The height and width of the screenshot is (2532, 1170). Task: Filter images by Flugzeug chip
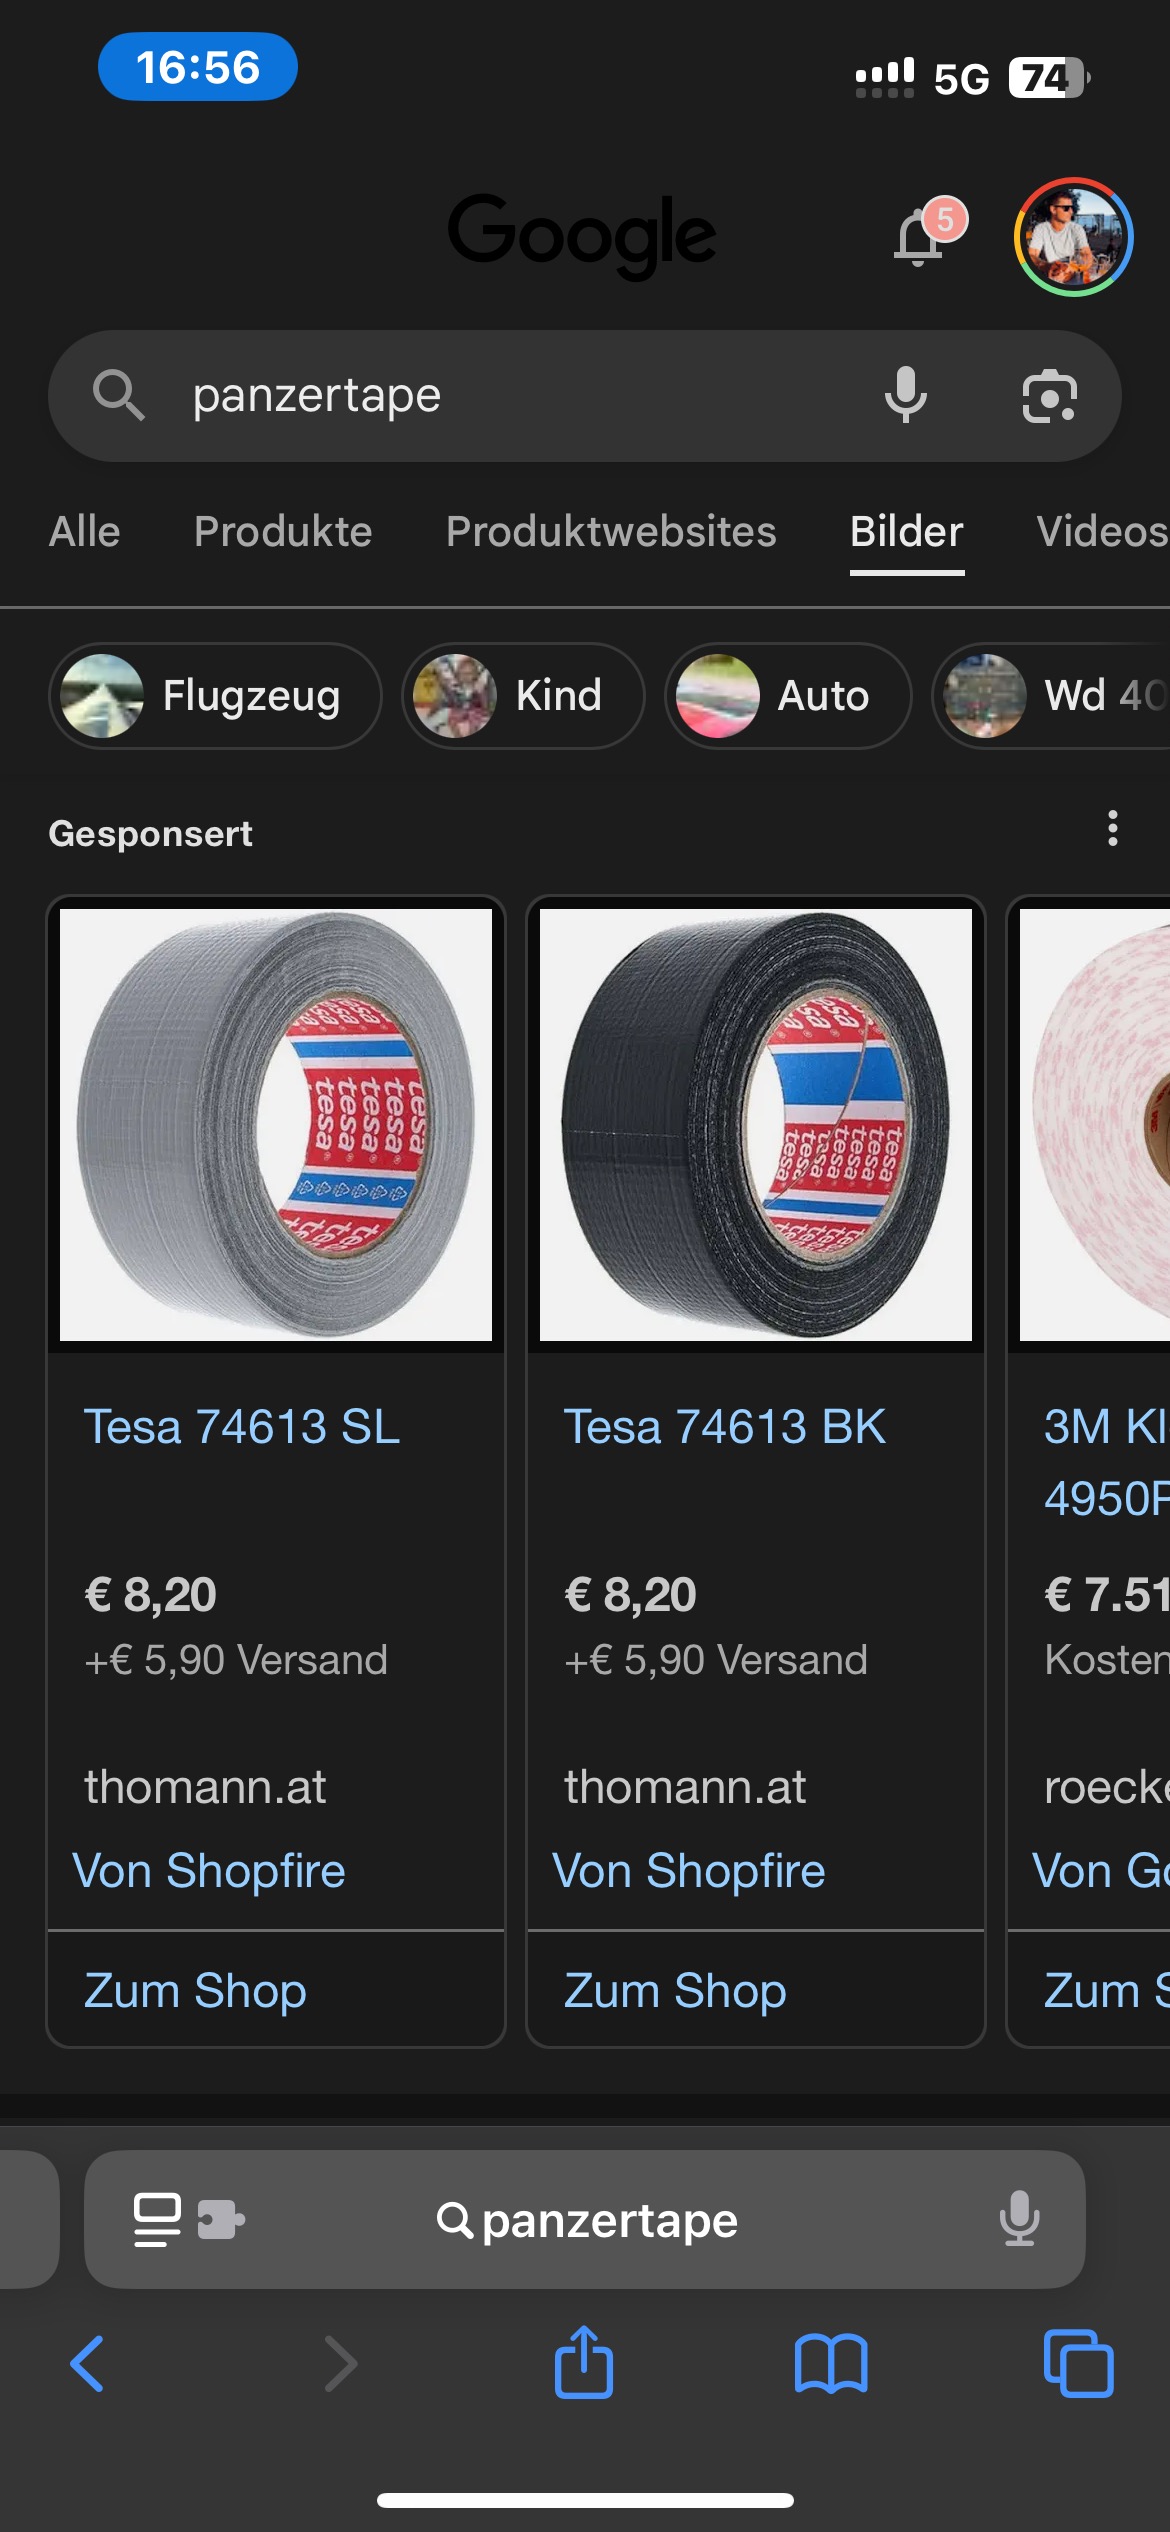[x=215, y=696]
